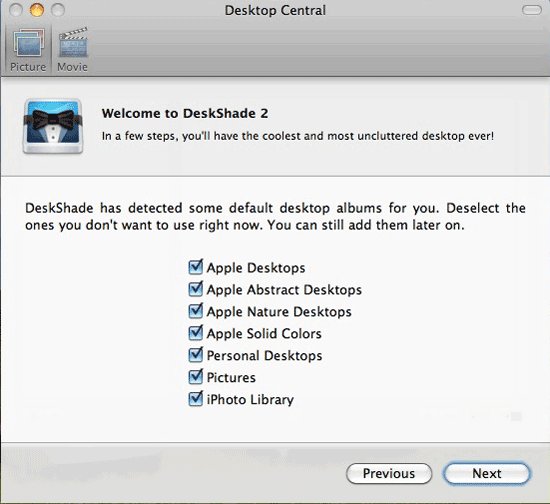Click the 'DeskShade has detected' instruction text
The image size is (550, 504).
click(x=275, y=216)
